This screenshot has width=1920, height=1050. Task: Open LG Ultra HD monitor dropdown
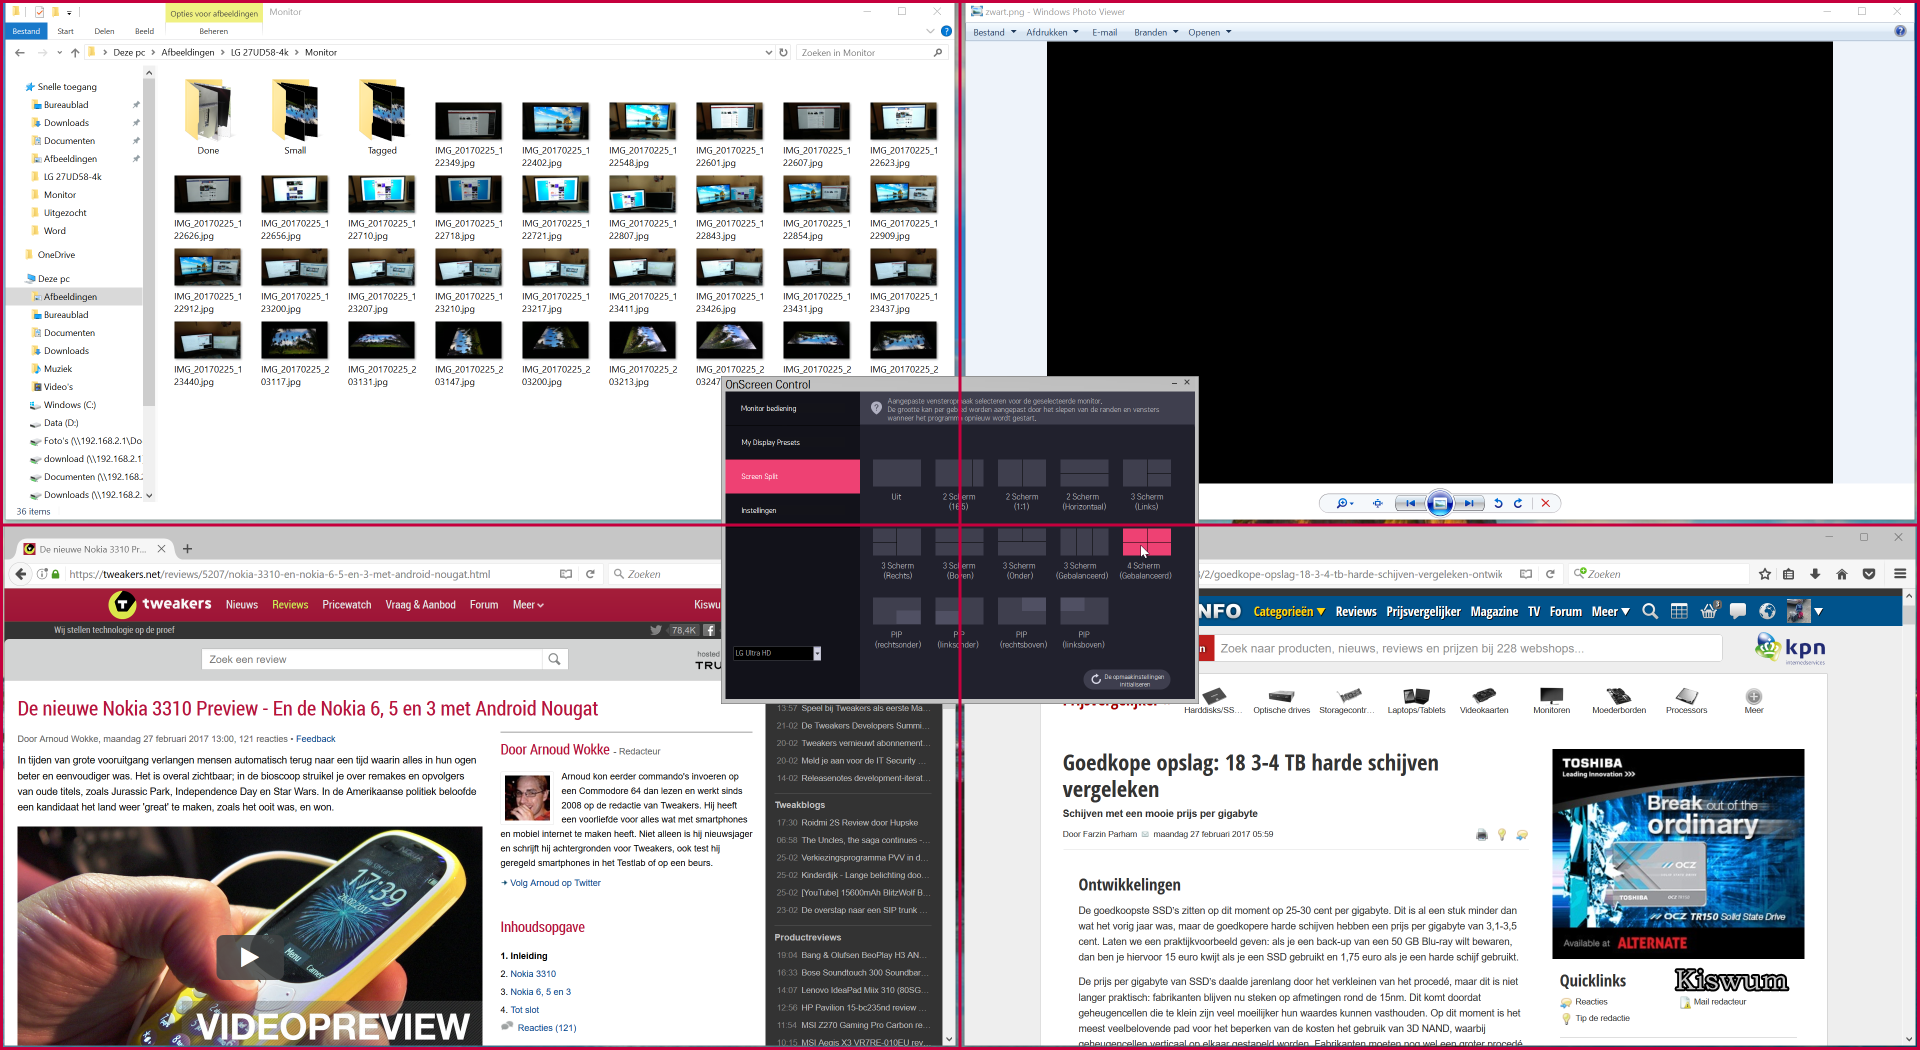[x=817, y=653]
